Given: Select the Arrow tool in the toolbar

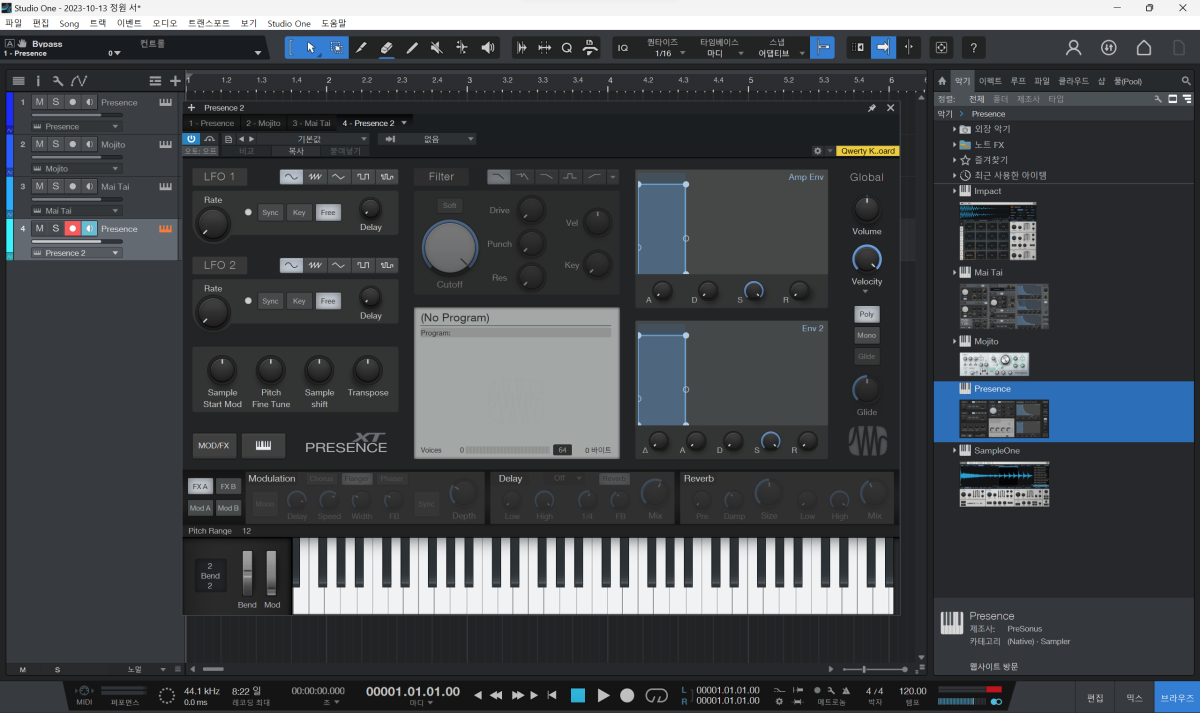Looking at the screenshot, I should [311, 47].
